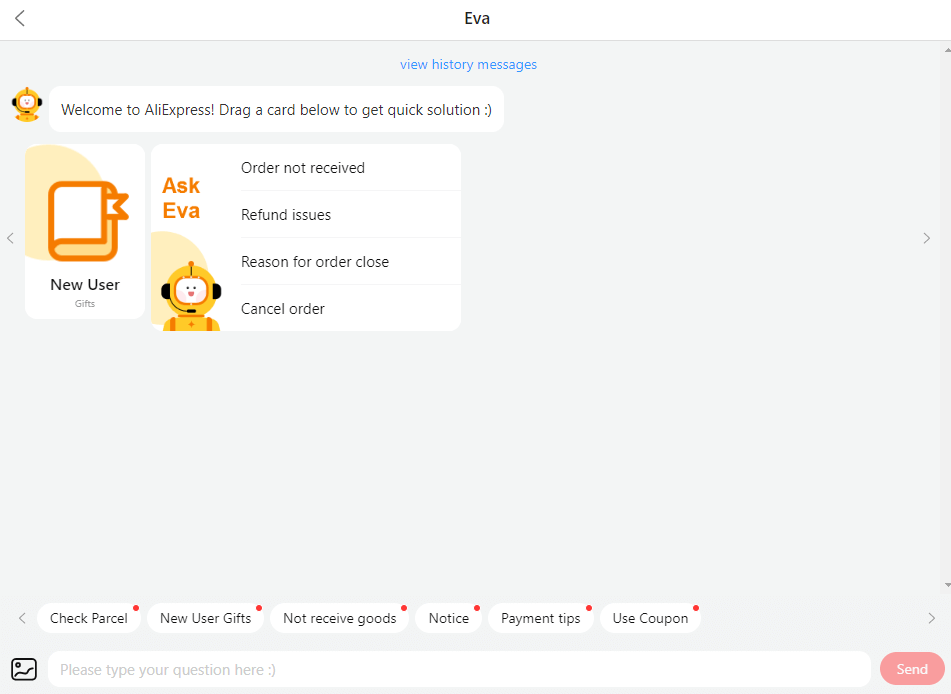
Task: Click Eva's robot avatar next to the welcome message
Action: [x=27, y=105]
